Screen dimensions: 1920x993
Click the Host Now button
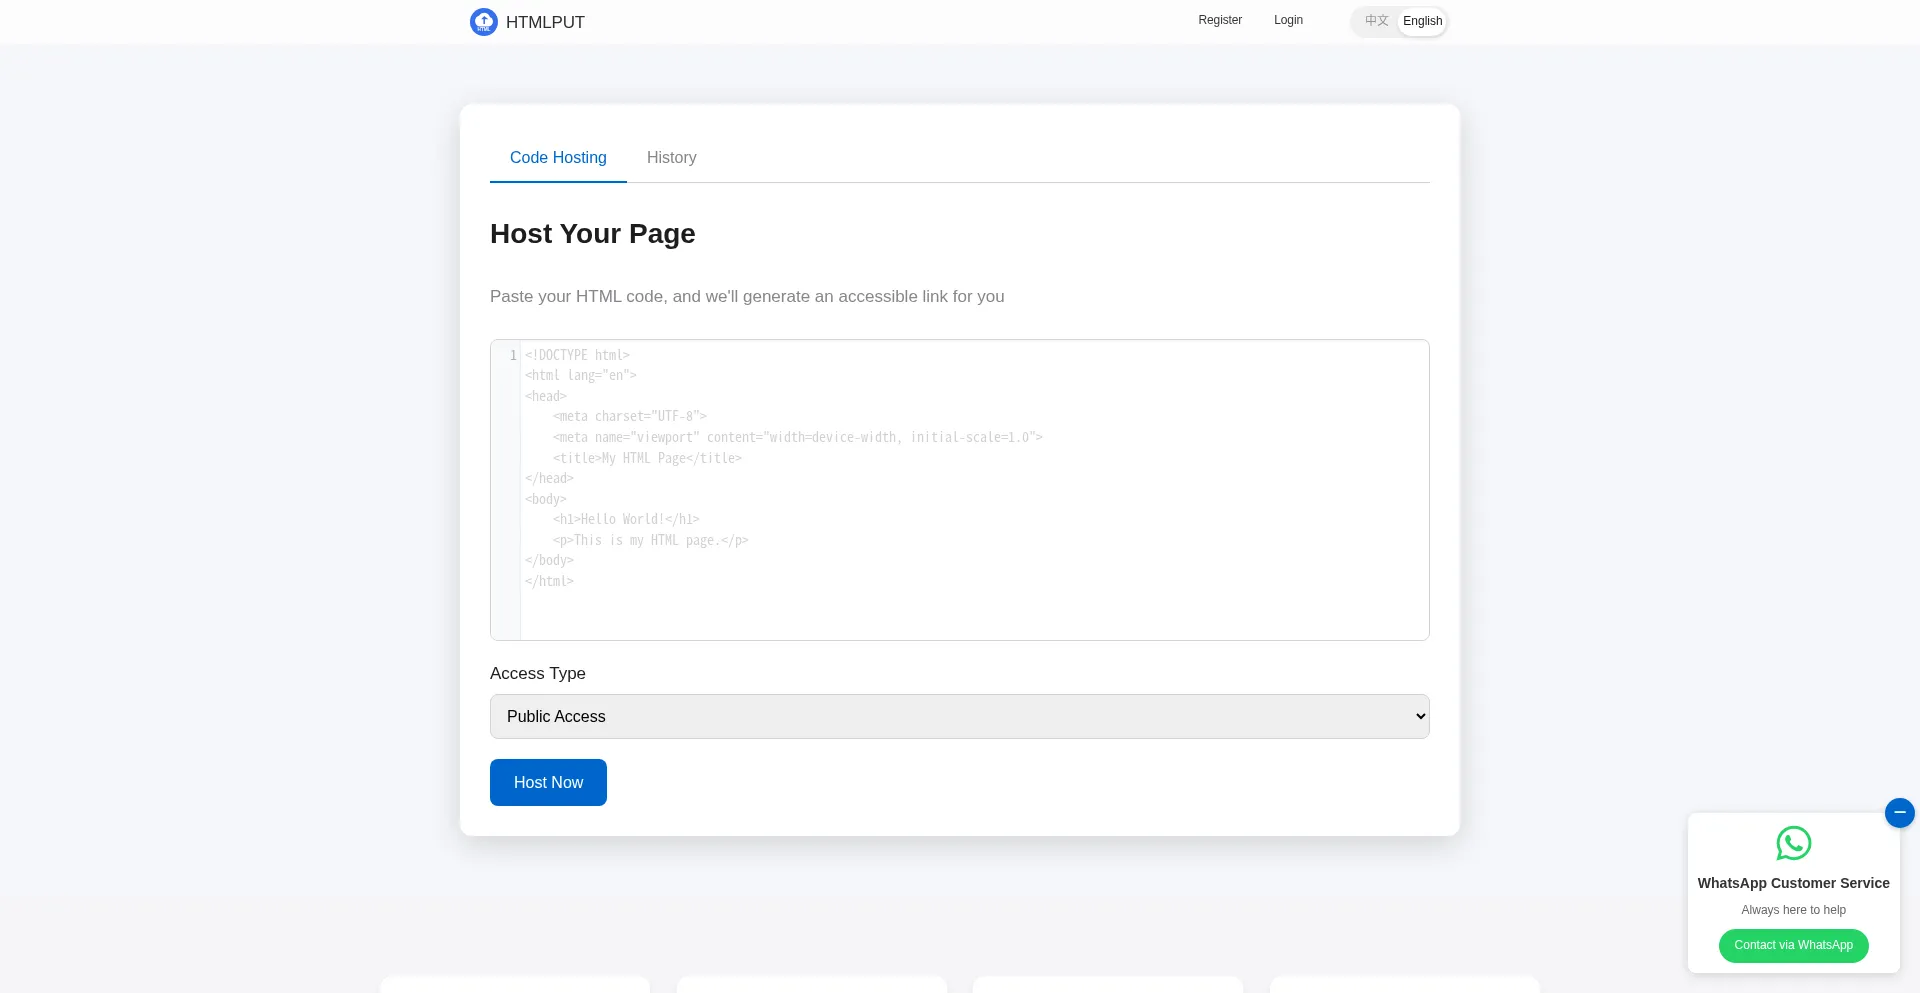(x=548, y=782)
